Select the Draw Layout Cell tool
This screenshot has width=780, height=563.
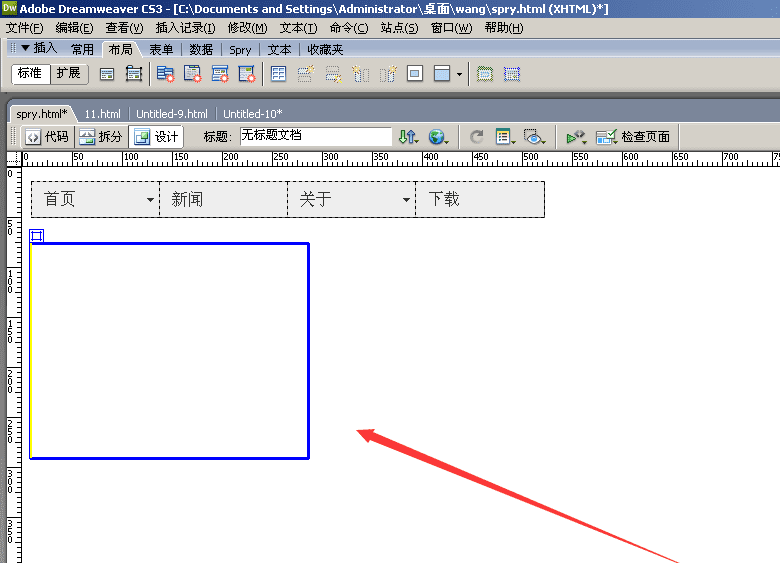[512, 75]
